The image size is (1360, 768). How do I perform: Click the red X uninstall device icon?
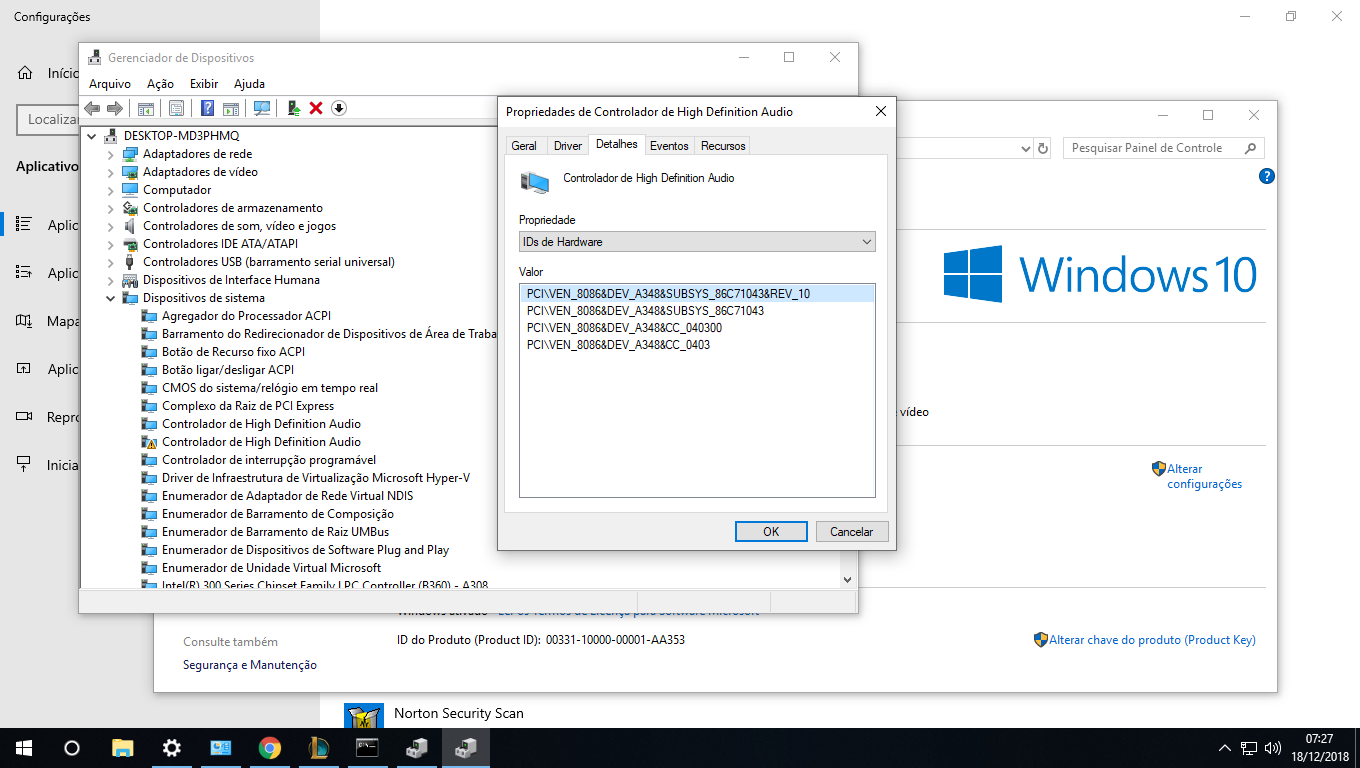(316, 108)
